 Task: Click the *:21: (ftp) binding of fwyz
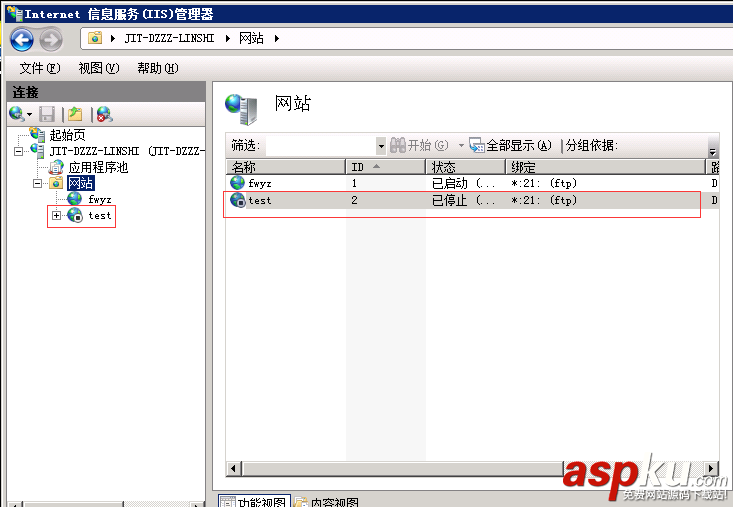[x=544, y=183]
